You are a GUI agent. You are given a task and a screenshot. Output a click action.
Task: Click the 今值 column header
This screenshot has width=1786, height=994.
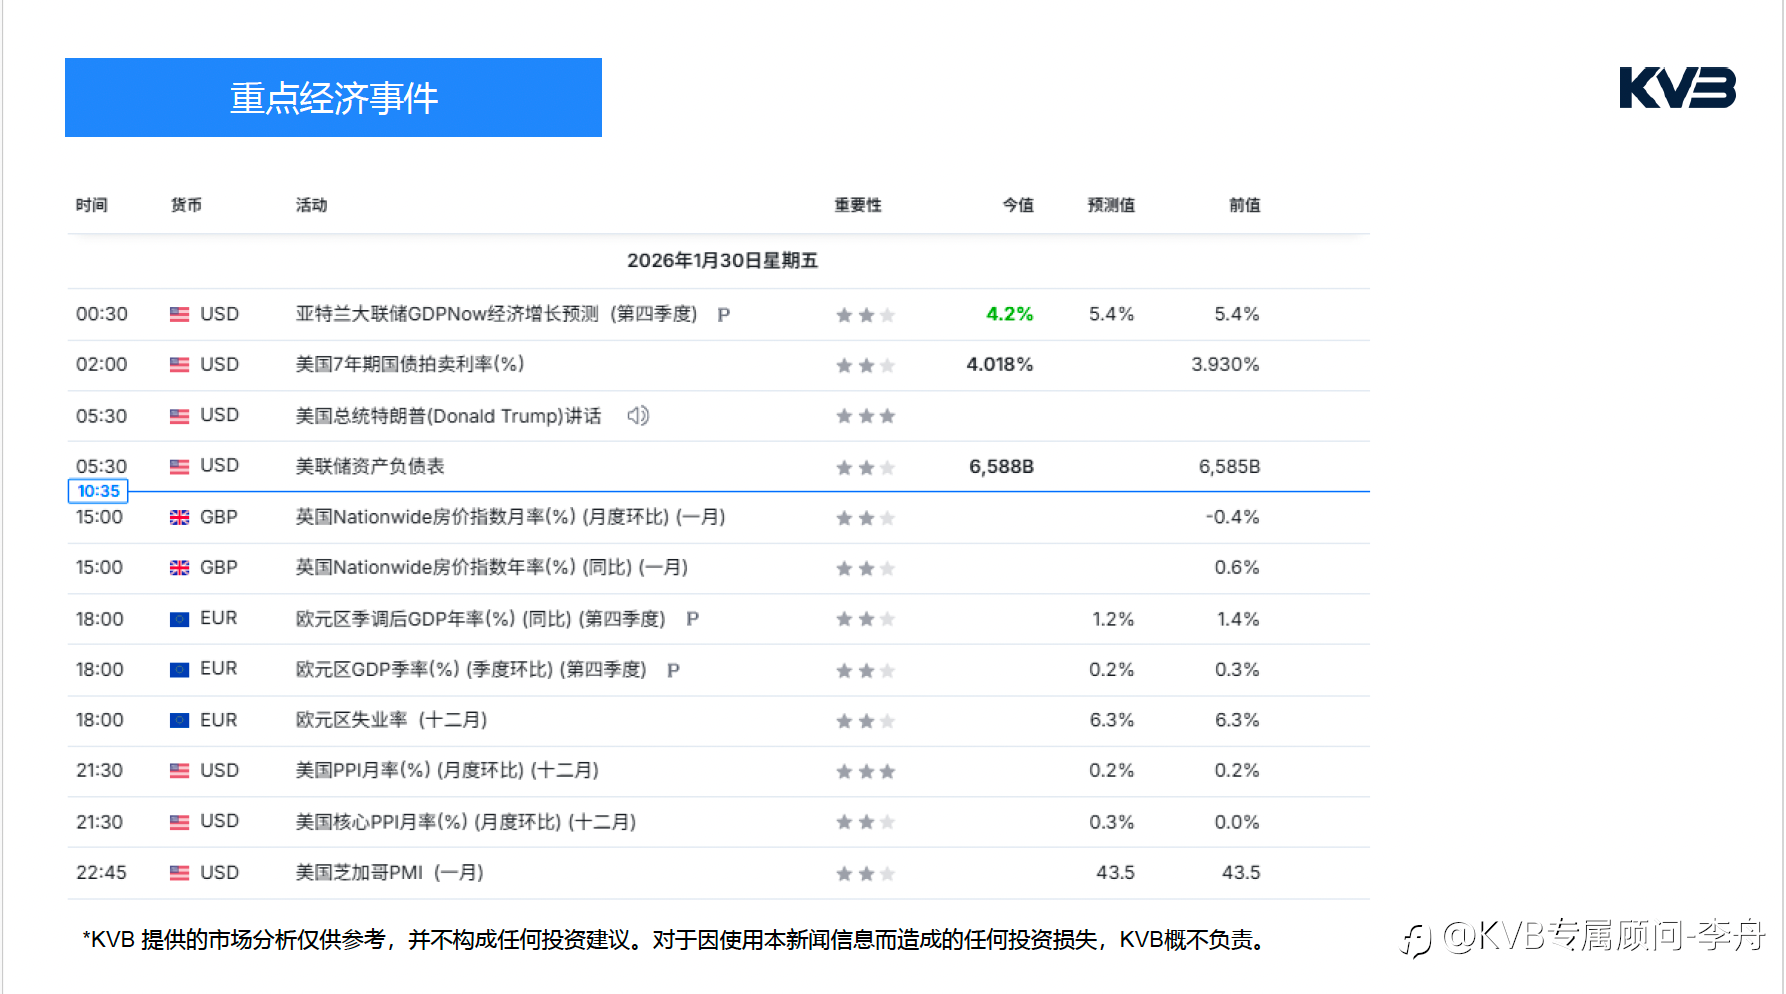tap(1018, 205)
